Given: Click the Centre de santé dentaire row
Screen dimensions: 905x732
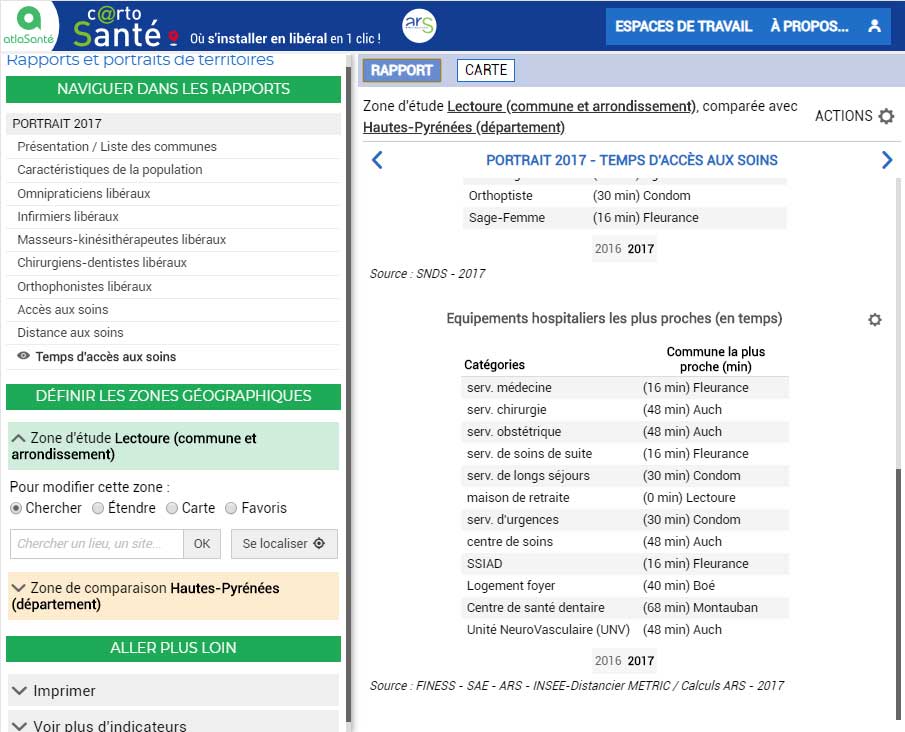Looking at the screenshot, I should point(625,607).
